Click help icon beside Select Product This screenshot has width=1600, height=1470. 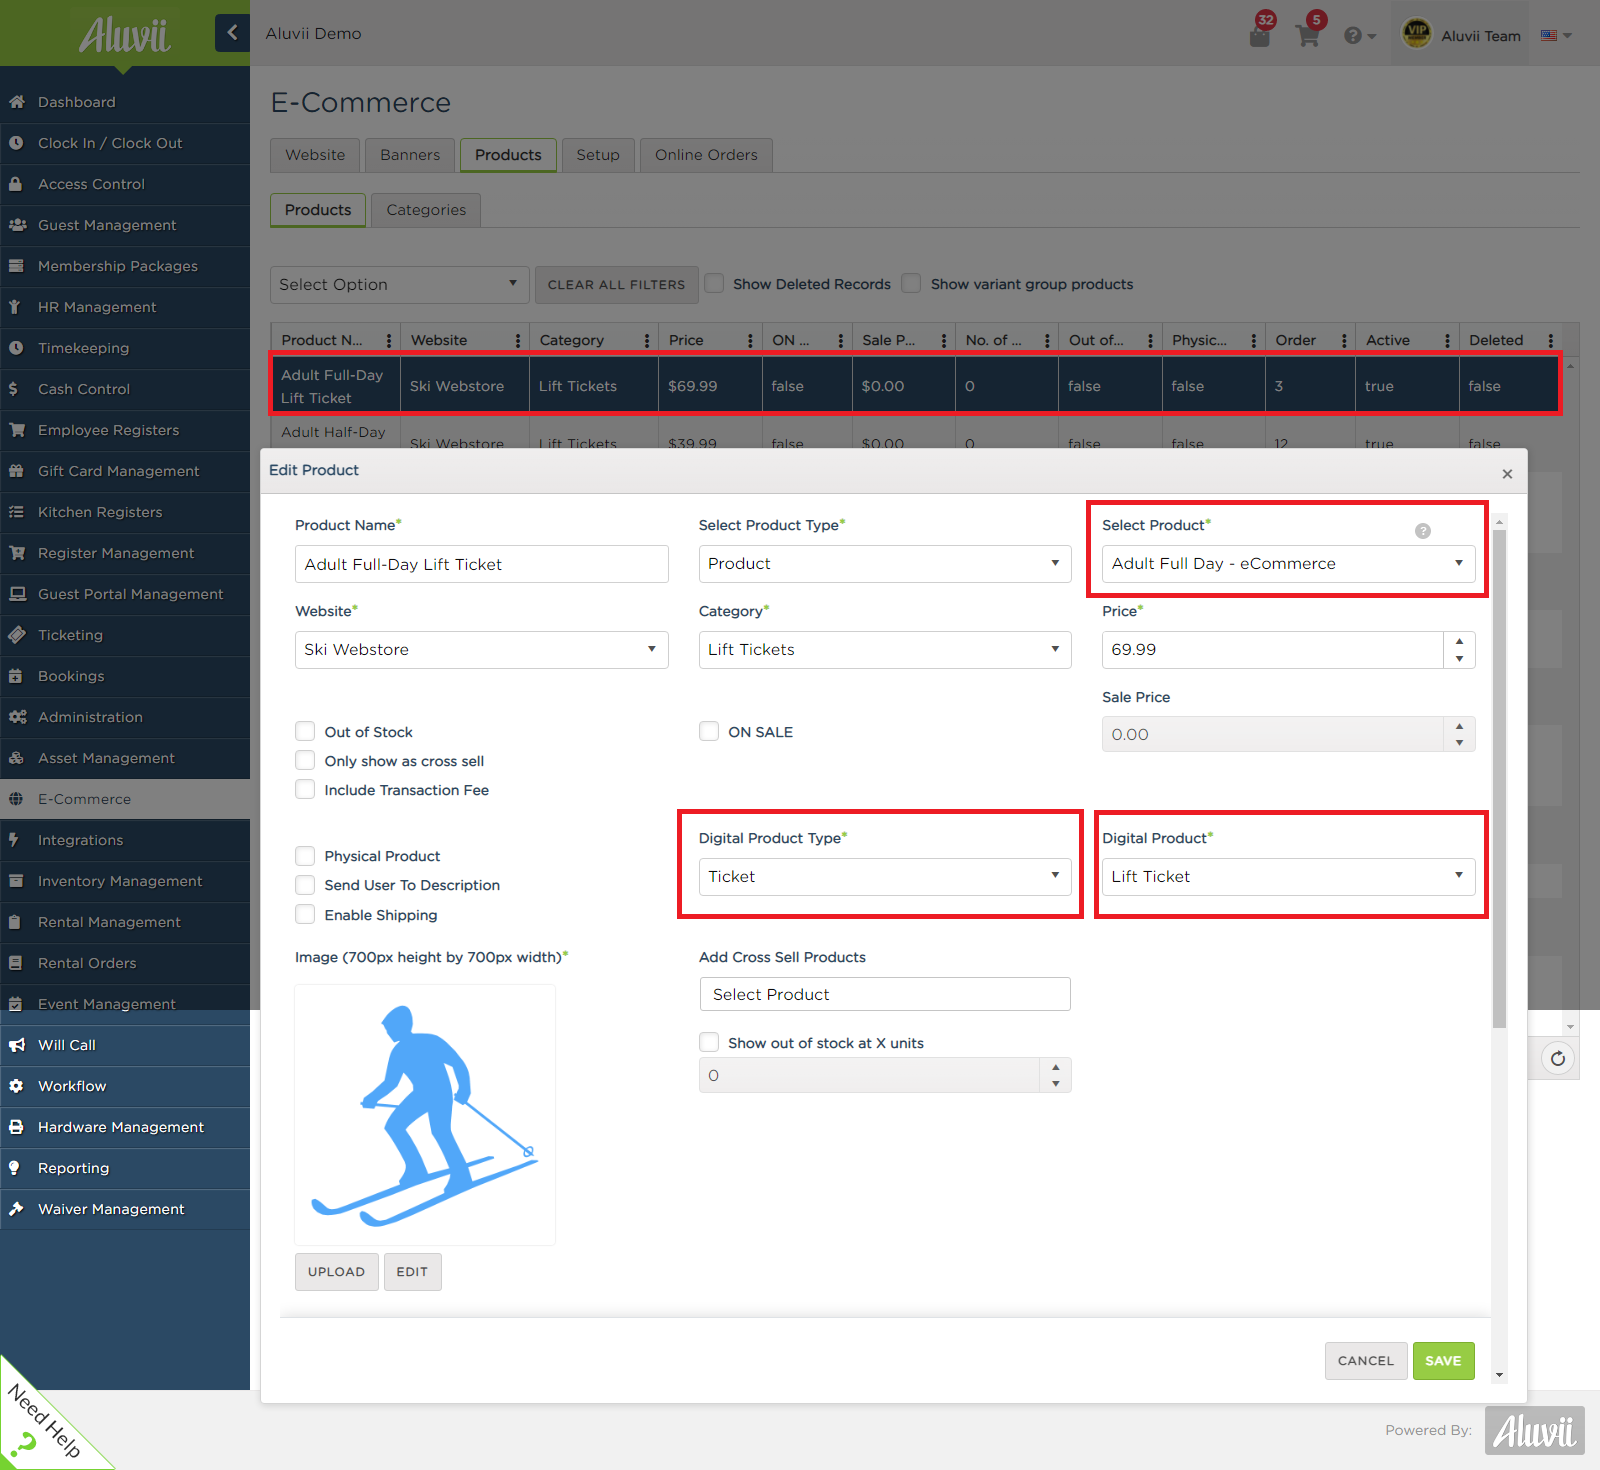click(1423, 531)
